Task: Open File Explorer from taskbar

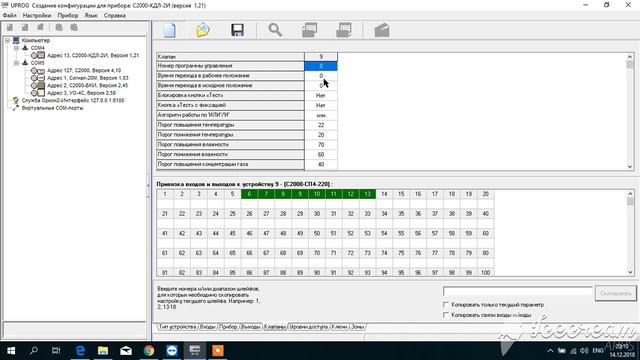Action: 103,351
